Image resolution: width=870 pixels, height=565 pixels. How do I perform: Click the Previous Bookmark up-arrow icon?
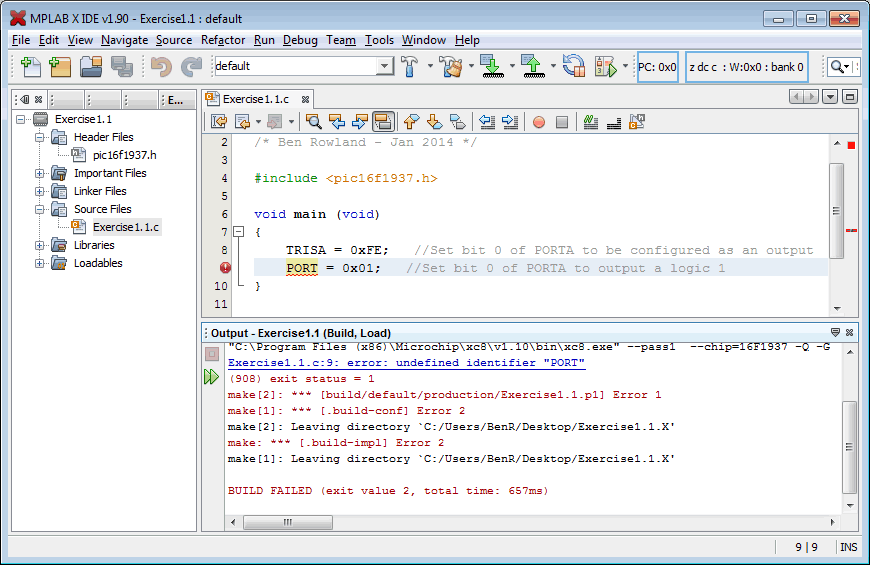(x=411, y=122)
